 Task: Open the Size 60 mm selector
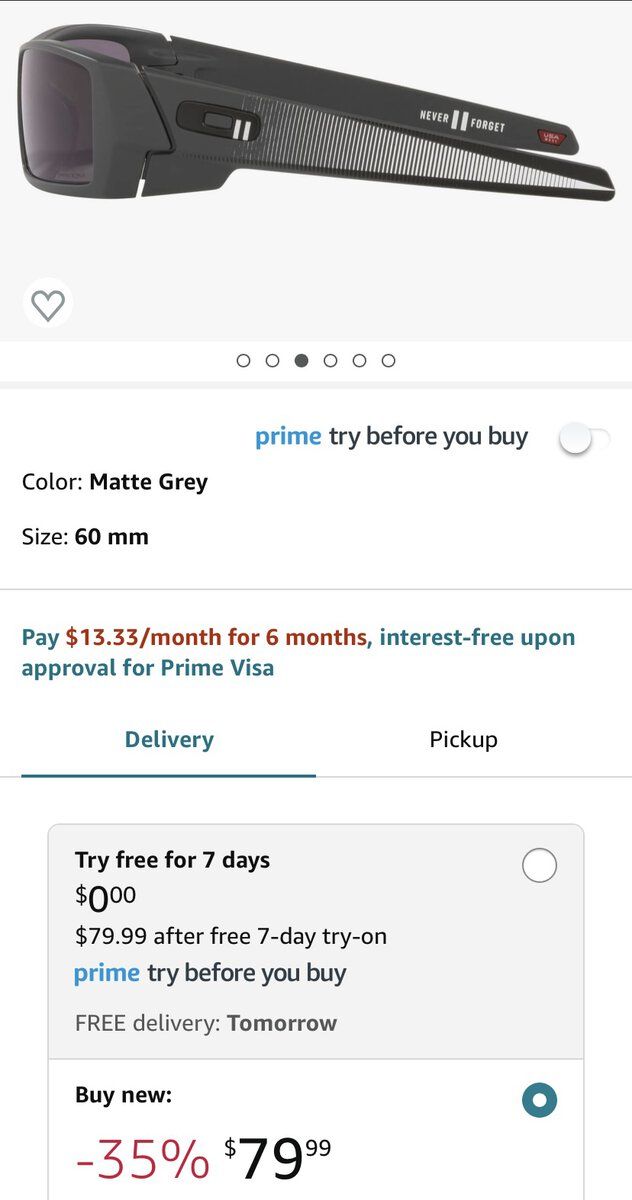85,537
